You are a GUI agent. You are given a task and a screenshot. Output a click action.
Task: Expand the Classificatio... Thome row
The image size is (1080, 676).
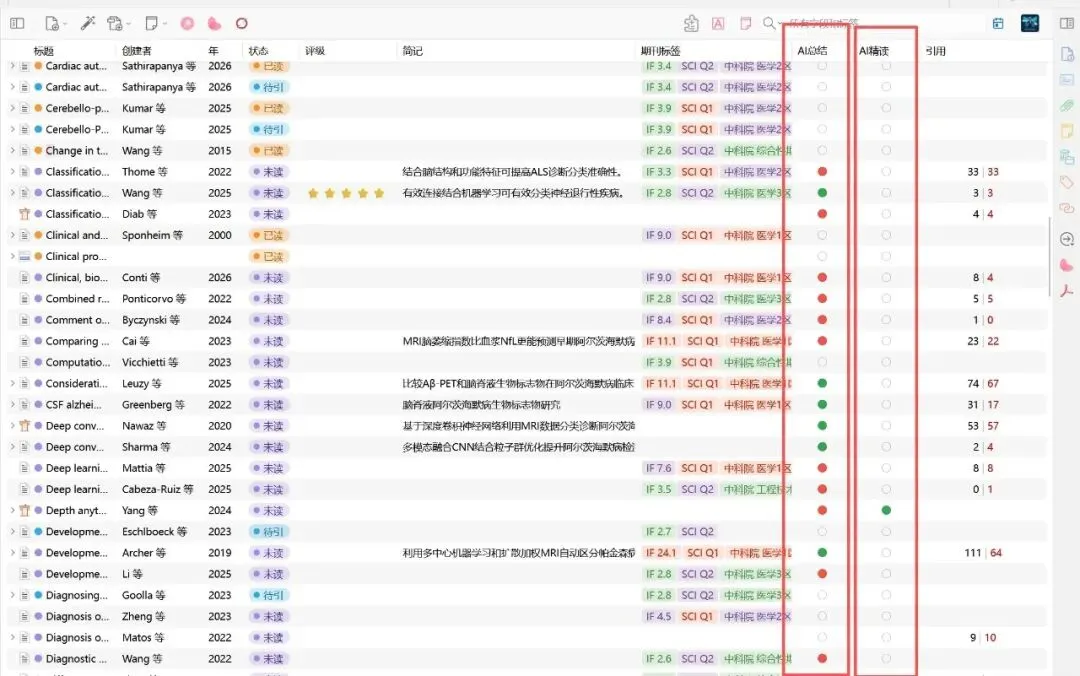click(12, 172)
